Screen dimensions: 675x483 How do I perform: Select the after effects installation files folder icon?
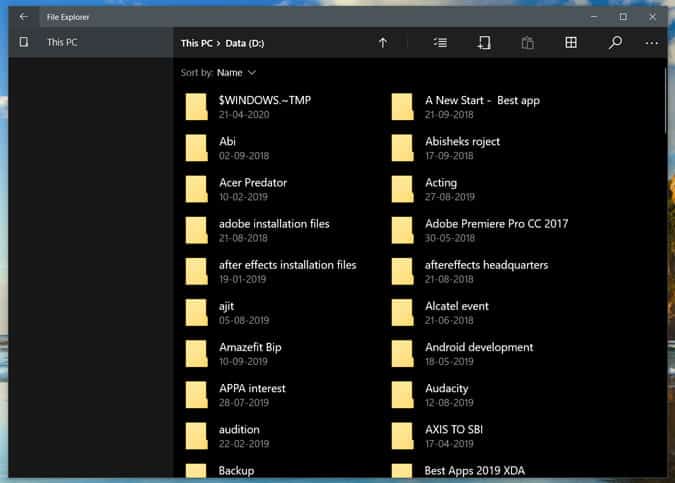196,271
